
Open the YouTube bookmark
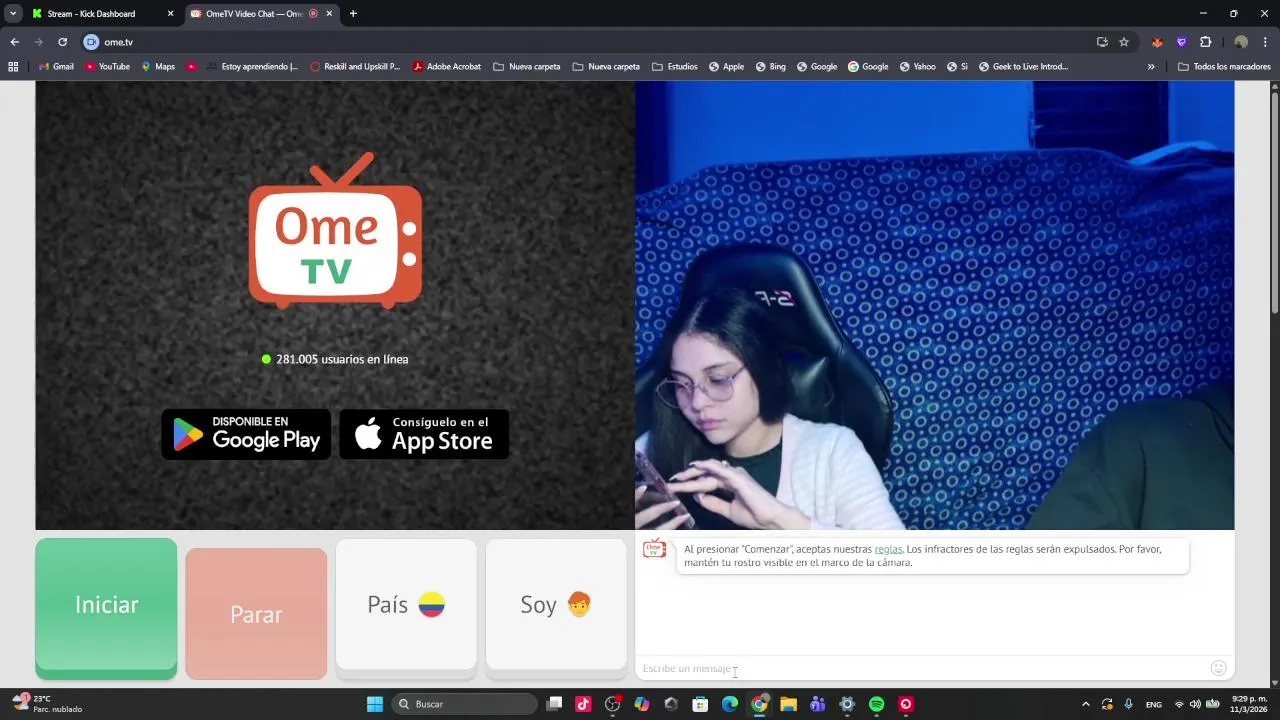click(x=107, y=67)
